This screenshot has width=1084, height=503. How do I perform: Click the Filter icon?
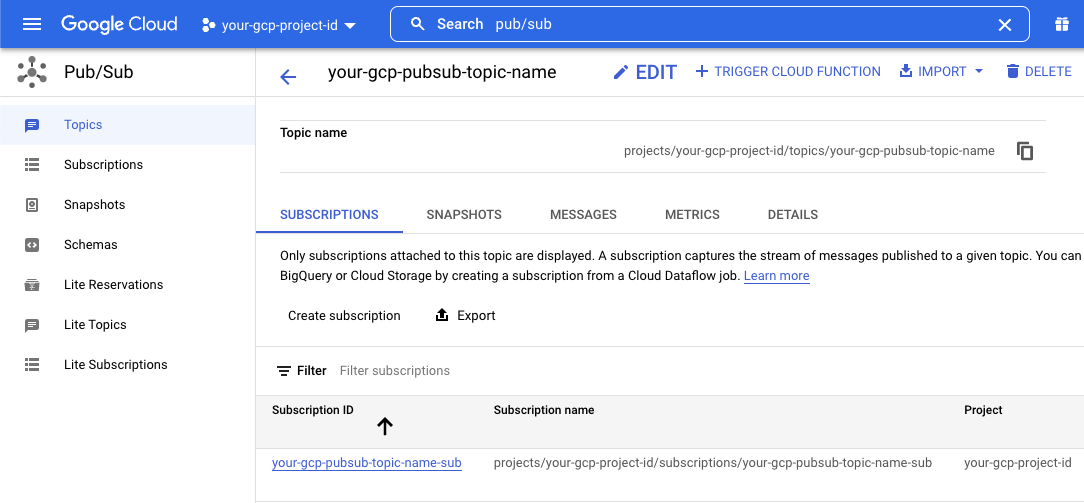click(283, 371)
